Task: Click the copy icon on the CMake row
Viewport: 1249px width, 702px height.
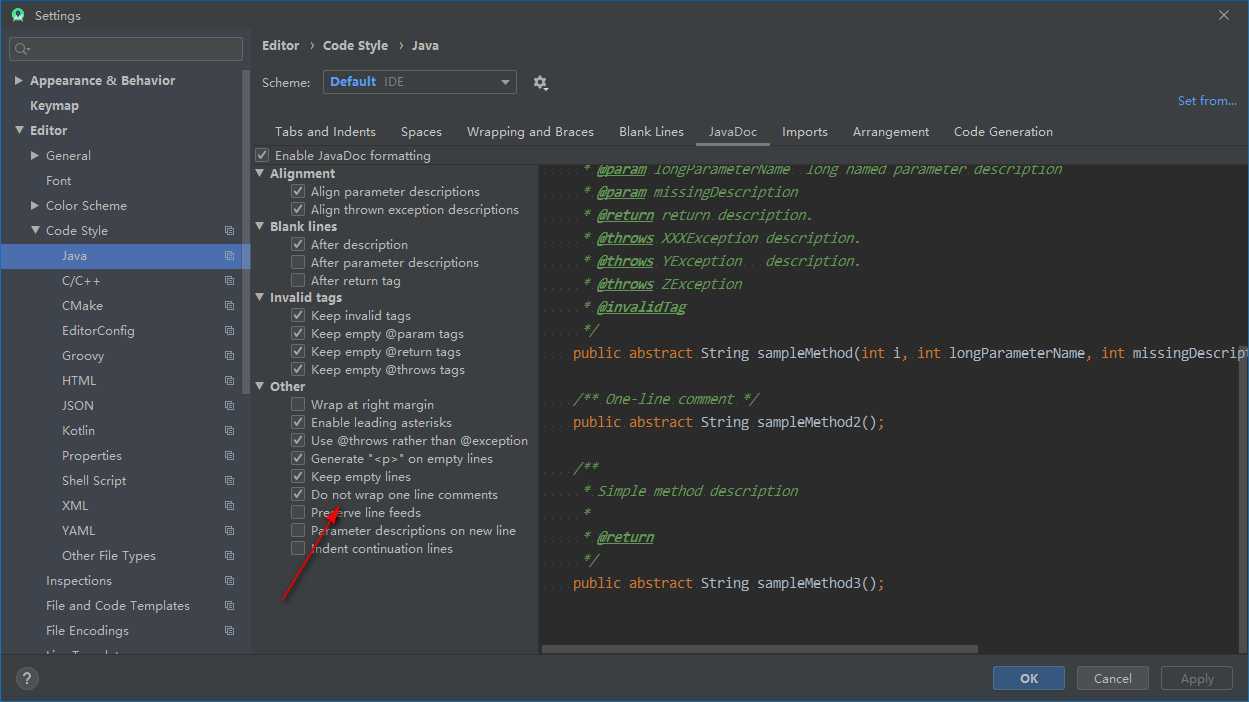Action: (229, 306)
